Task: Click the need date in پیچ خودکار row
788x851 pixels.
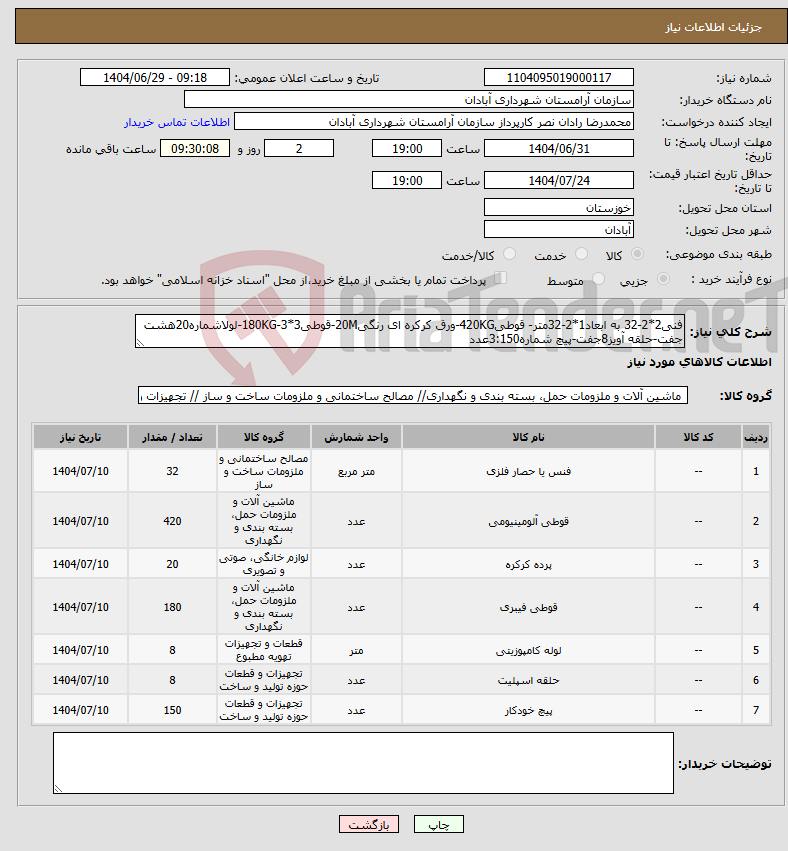Action: (x=80, y=710)
